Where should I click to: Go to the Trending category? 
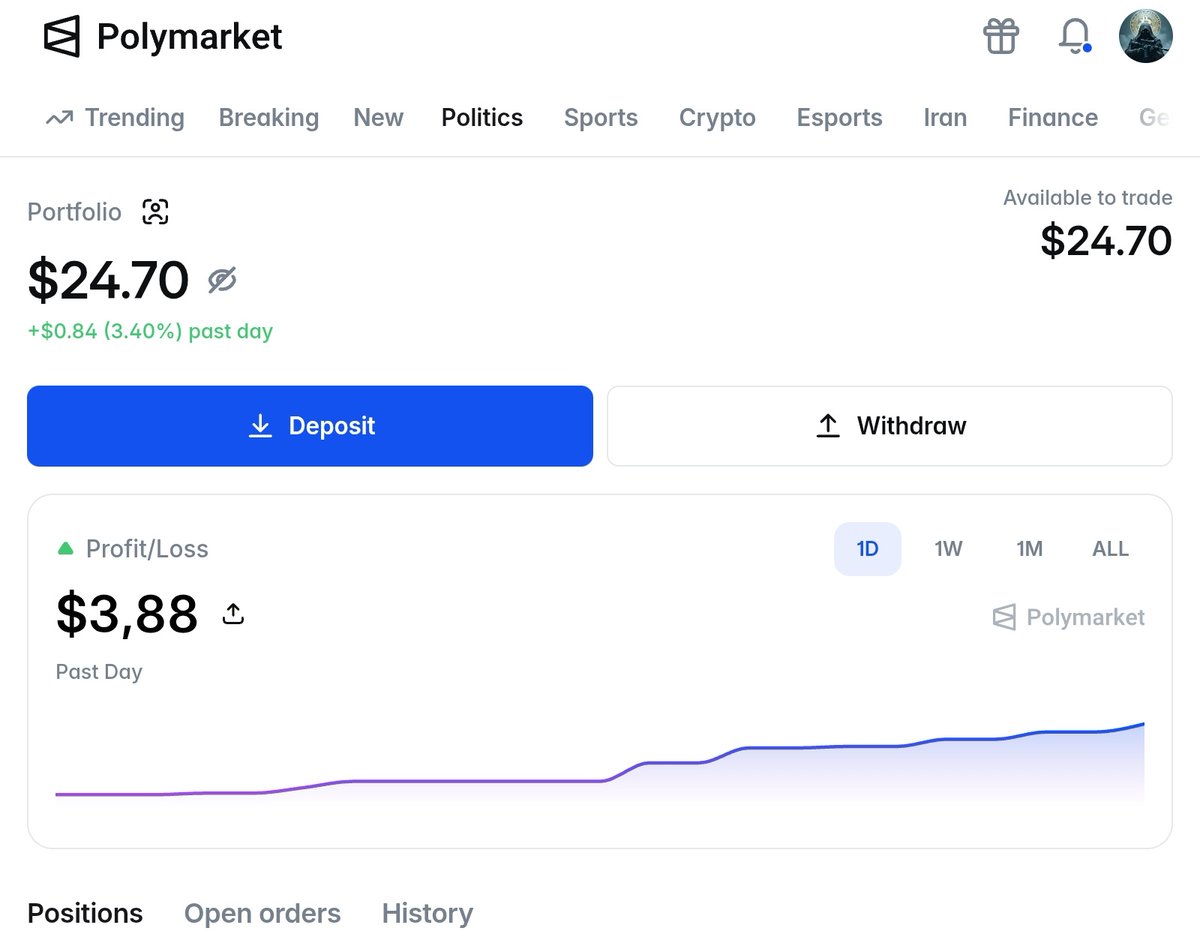click(115, 118)
